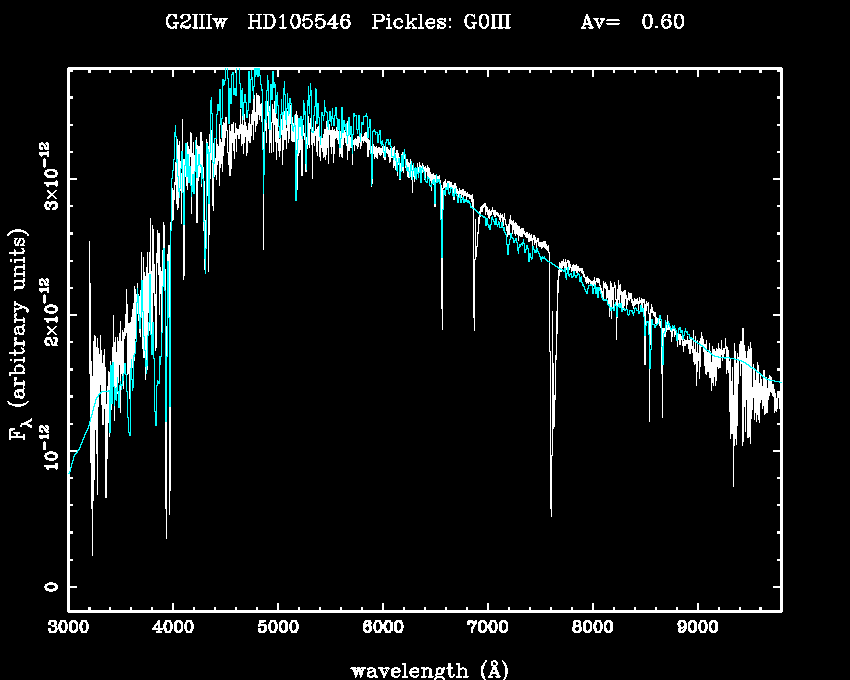The image size is (850, 680).
Task: Click bottom of deep absorption dip near 7600 Å
Action: click(x=551, y=514)
